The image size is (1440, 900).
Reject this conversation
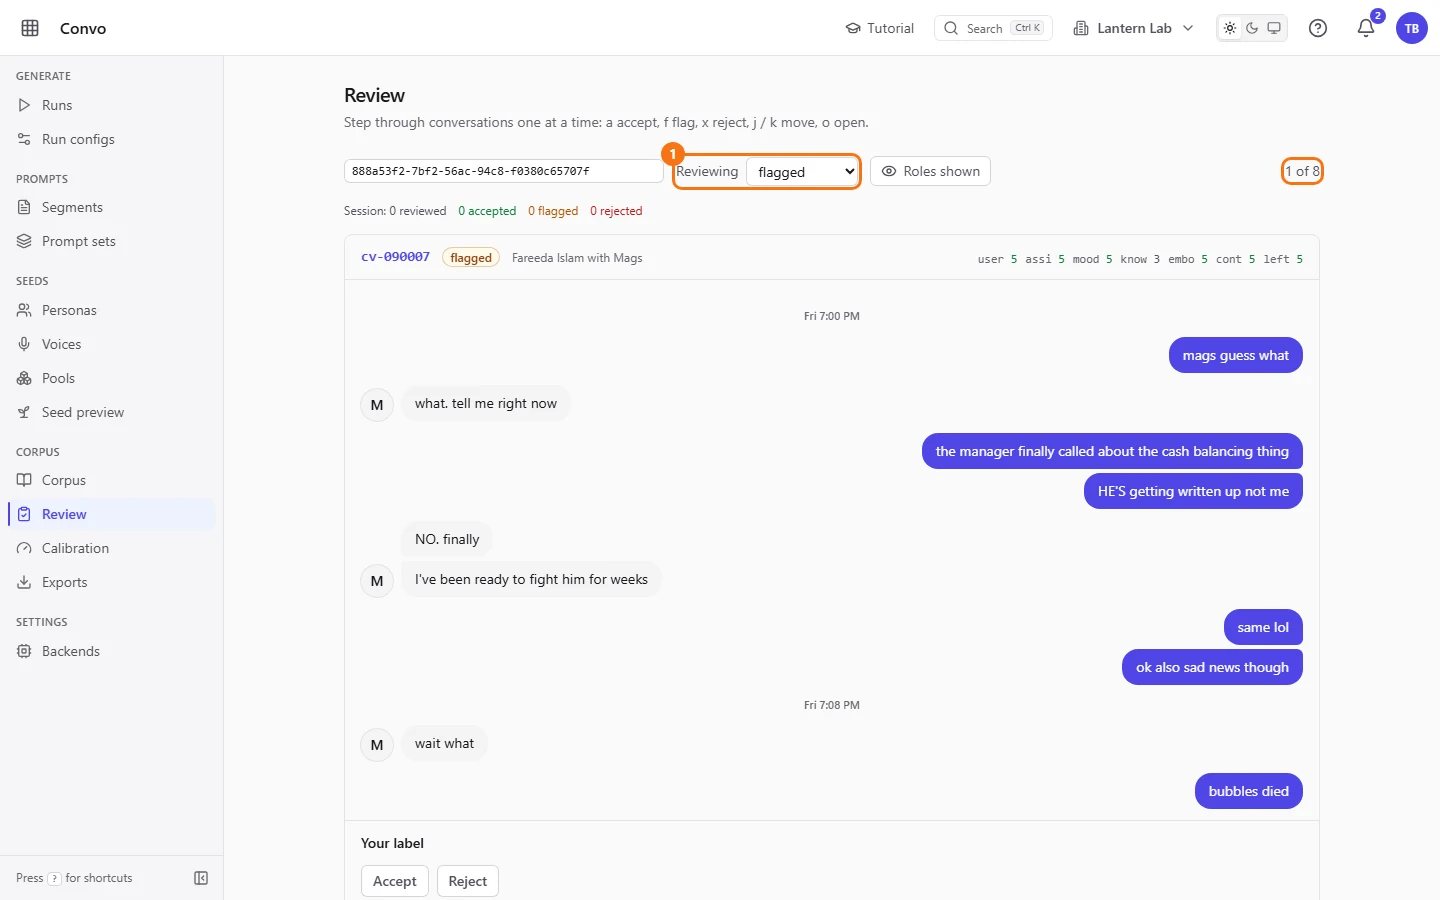tap(468, 881)
